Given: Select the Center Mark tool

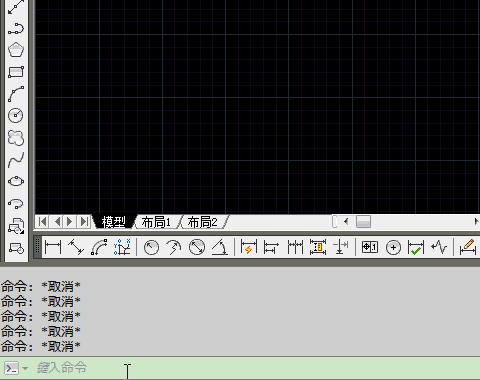Looking at the screenshot, I should (393, 248).
